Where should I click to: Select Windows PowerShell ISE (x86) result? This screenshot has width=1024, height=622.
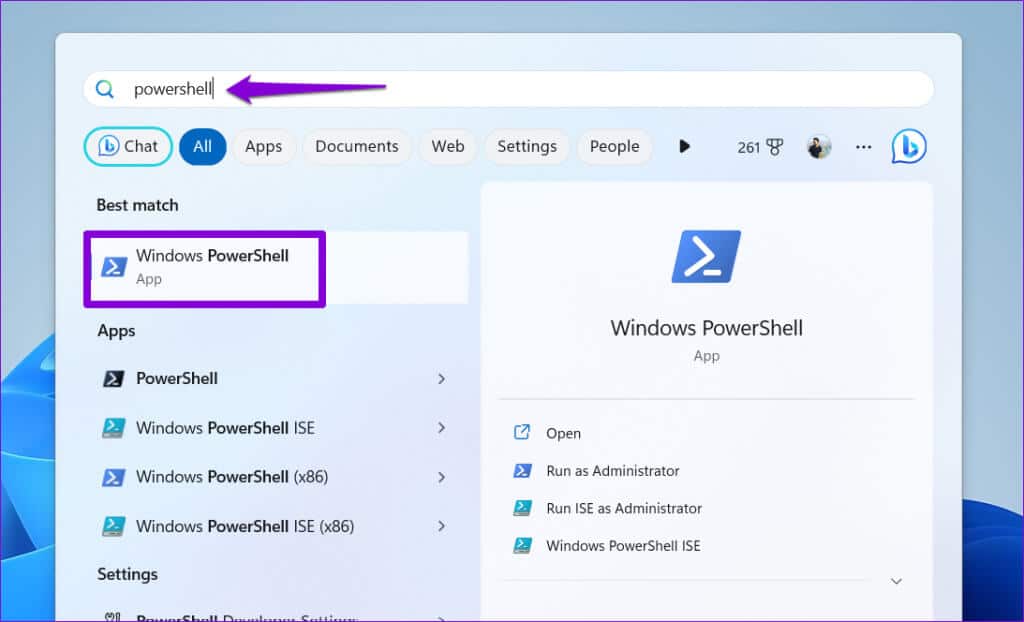276,526
